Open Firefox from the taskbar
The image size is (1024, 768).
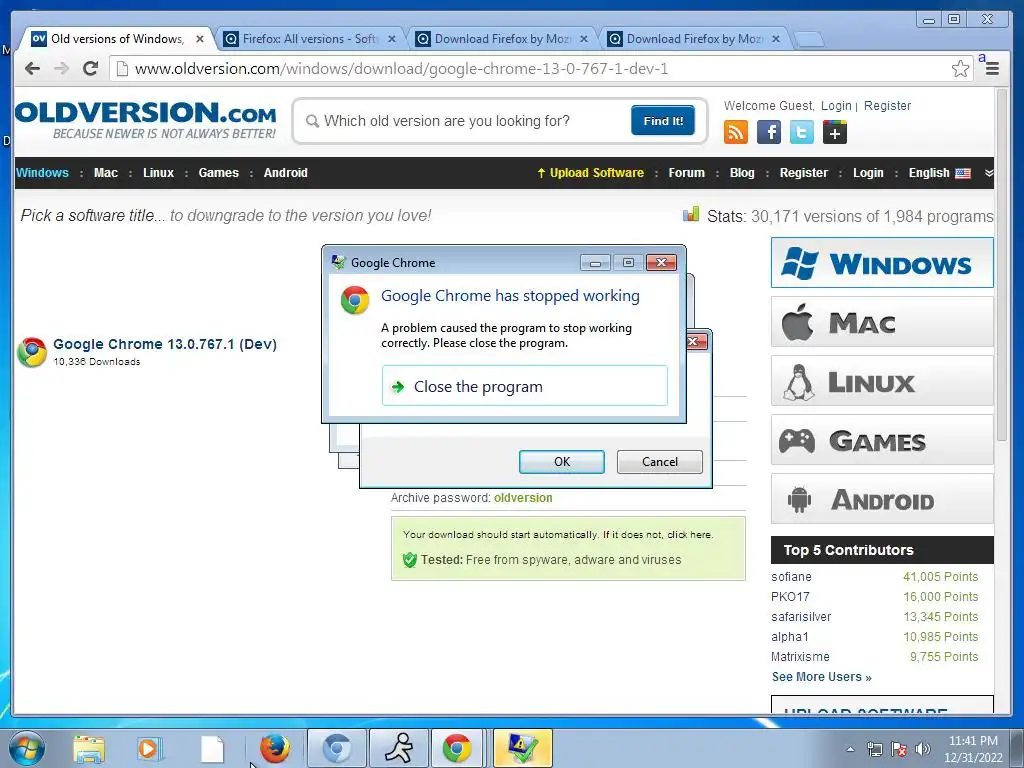point(275,748)
